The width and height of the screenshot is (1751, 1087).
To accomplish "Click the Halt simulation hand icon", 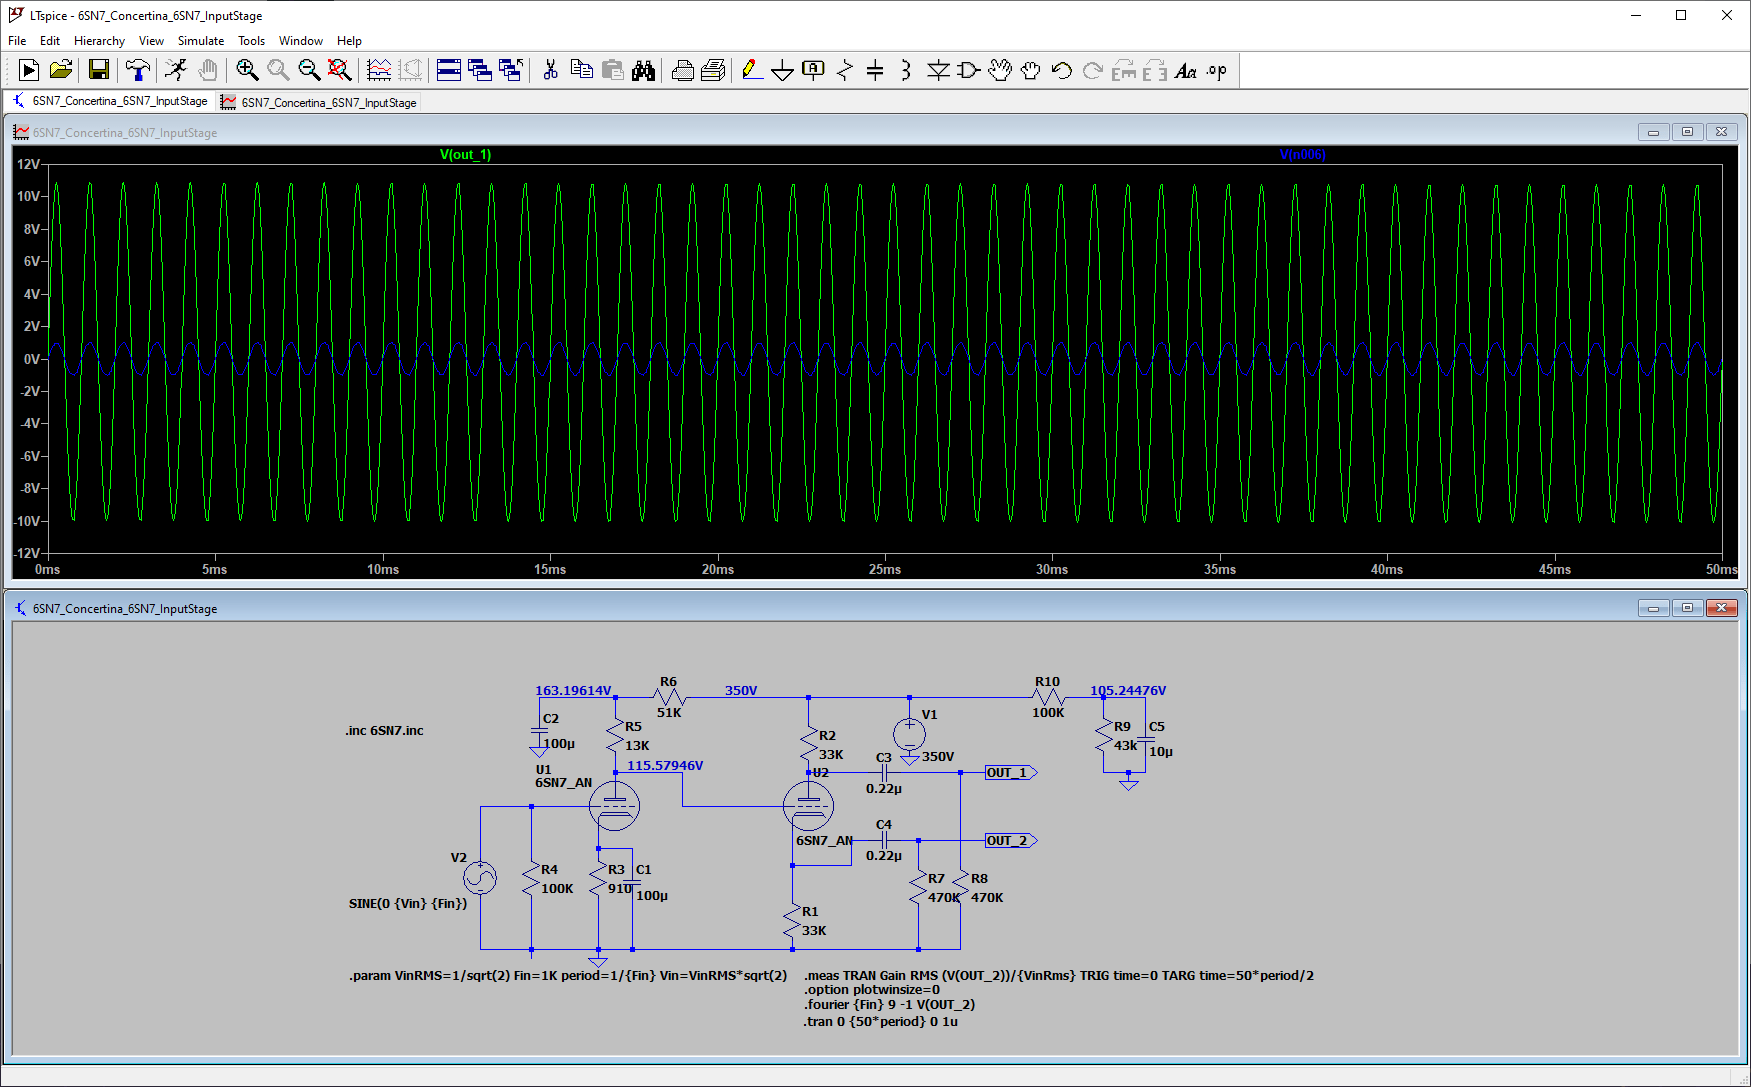I will click(207, 70).
